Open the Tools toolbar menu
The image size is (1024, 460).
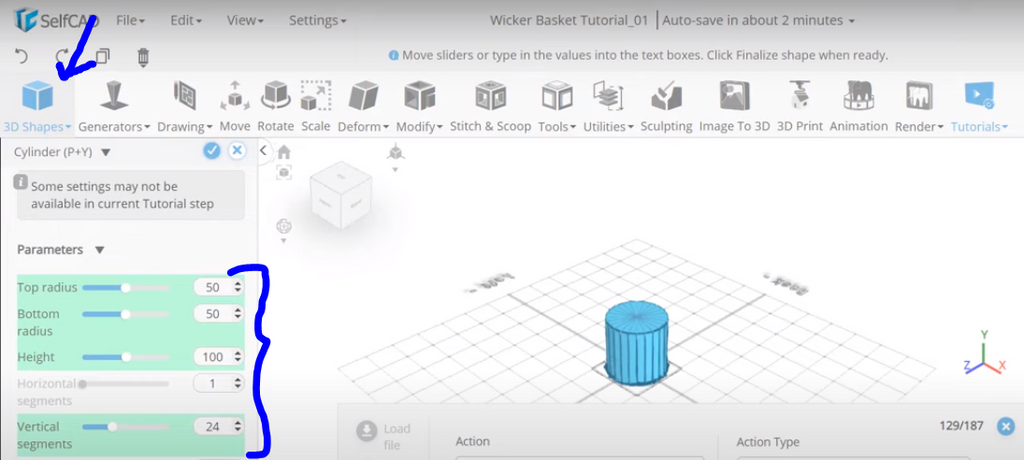pyautogui.click(x=557, y=107)
